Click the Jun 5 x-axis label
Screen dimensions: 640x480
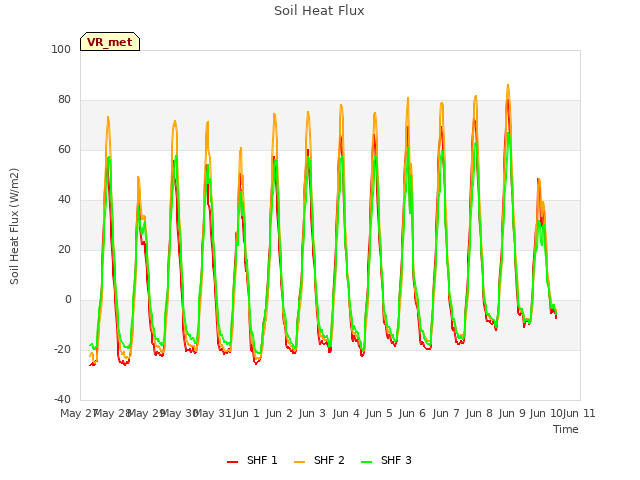[379, 413]
